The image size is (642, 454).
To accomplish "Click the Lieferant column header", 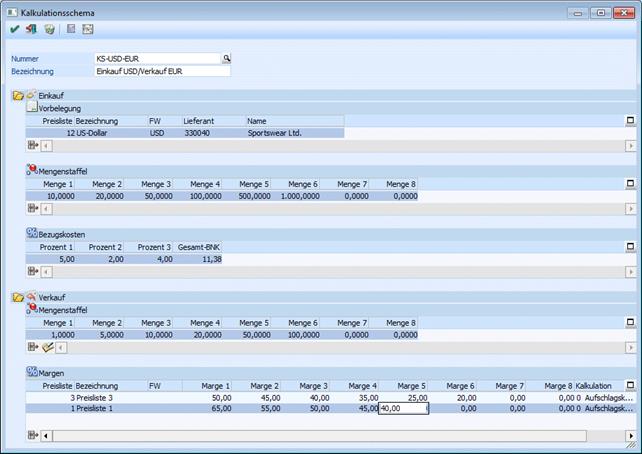I will [x=198, y=120].
